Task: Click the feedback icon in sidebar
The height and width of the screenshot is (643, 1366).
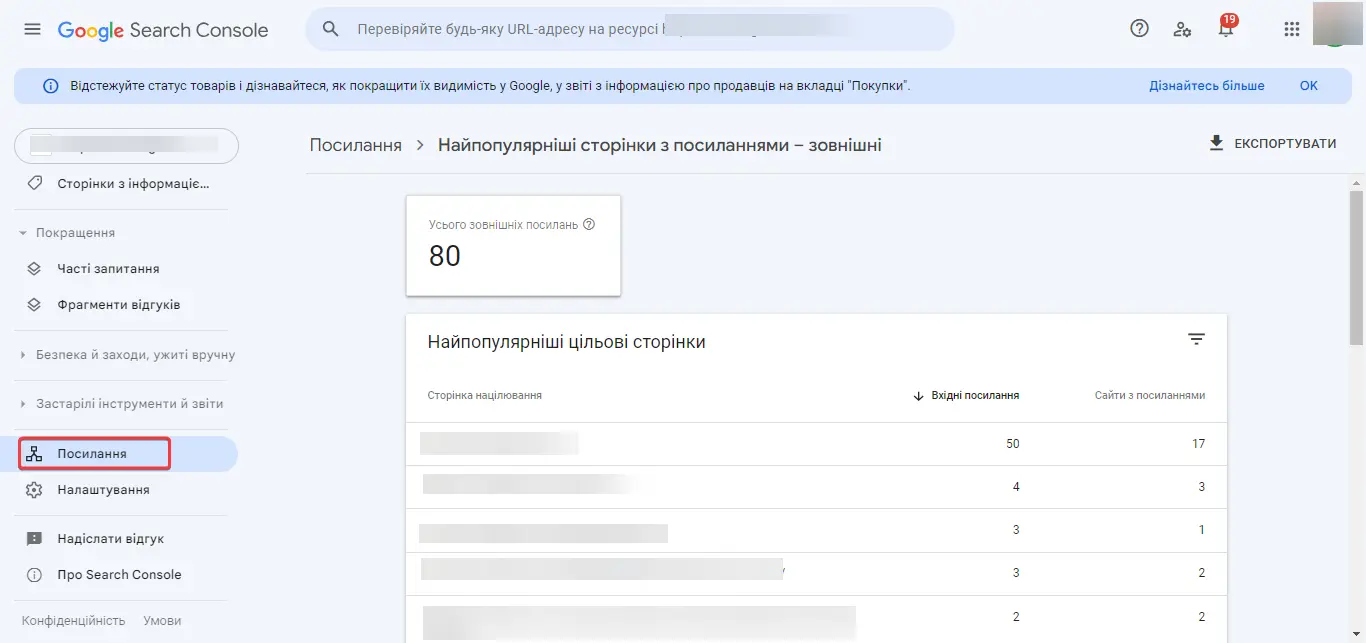Action: point(34,539)
